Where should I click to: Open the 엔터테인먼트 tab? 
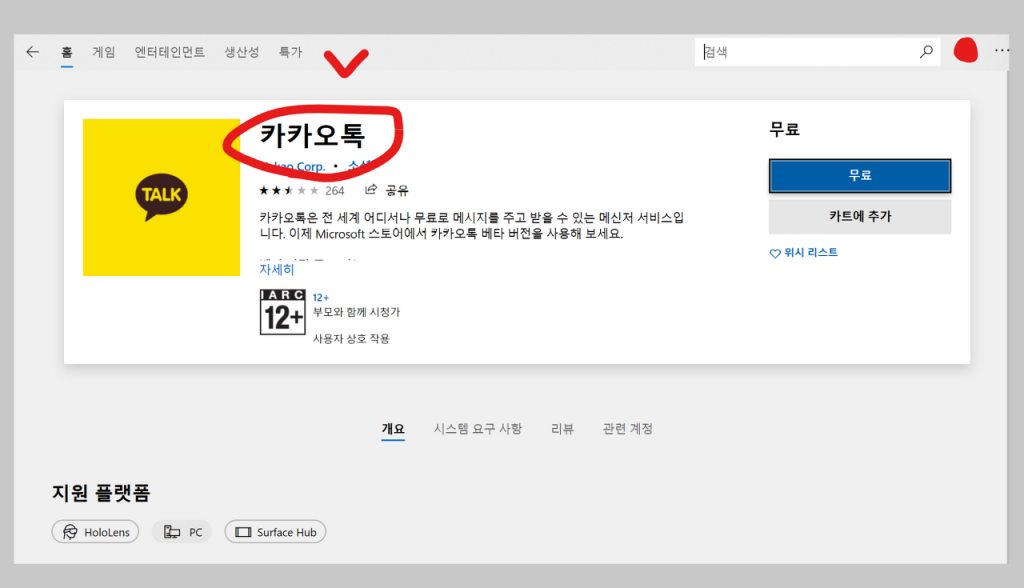click(169, 52)
